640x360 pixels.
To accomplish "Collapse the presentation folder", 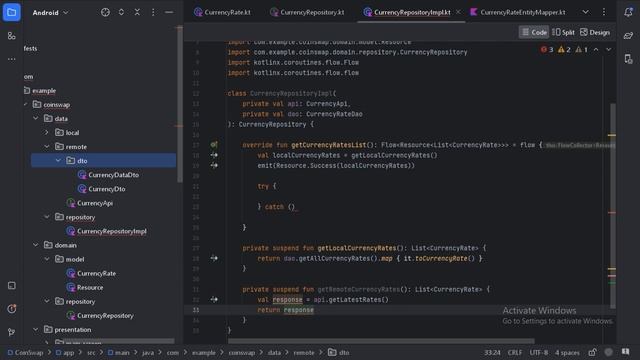I will tap(36, 329).
